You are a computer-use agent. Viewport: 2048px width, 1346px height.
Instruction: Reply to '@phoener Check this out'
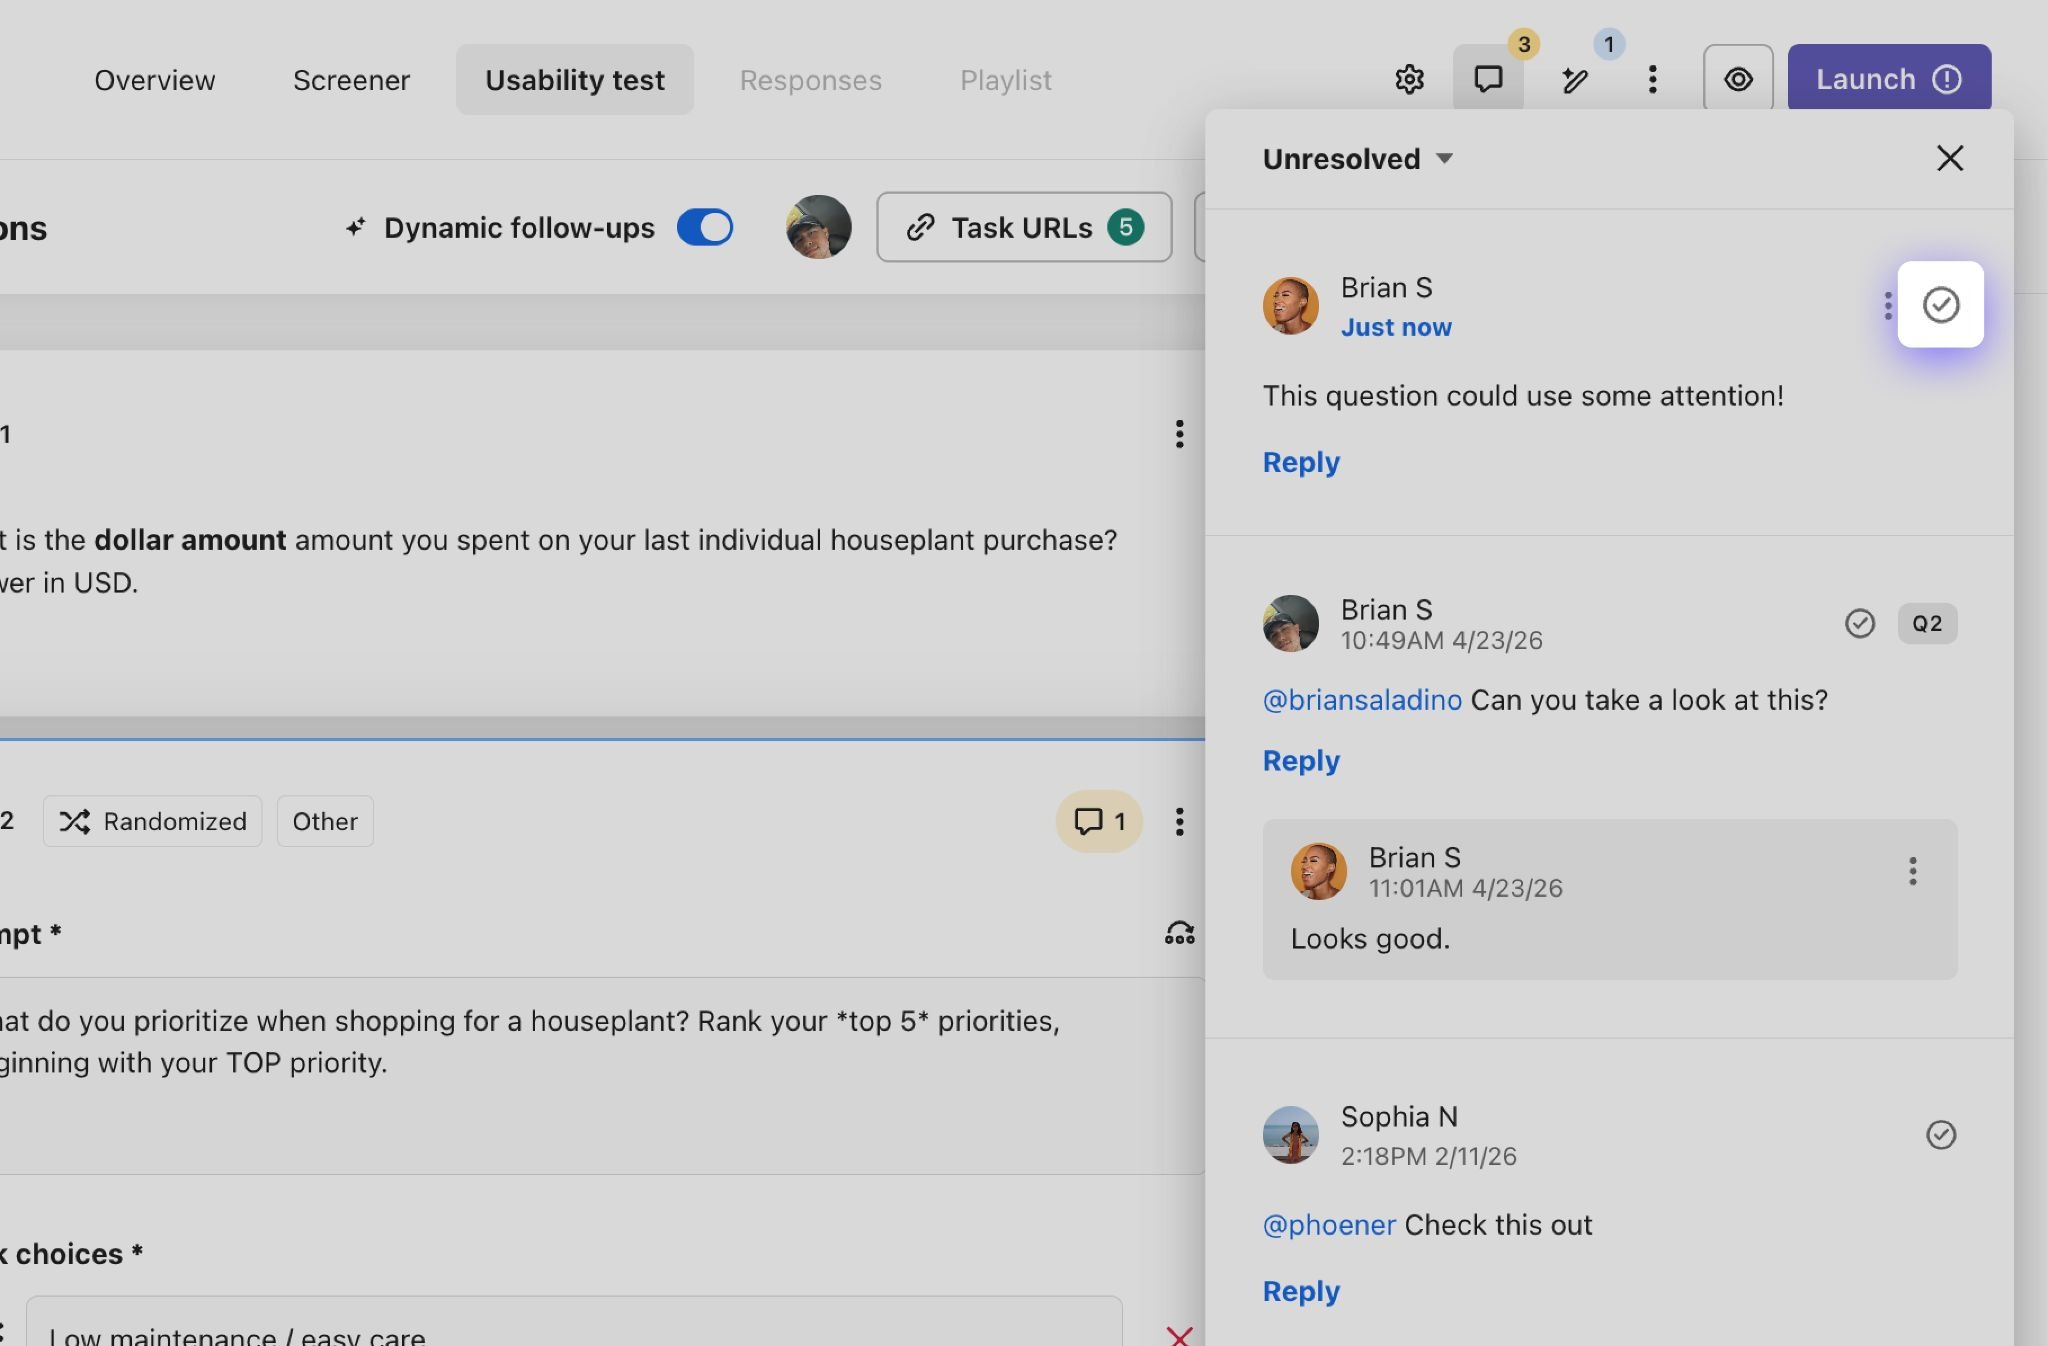coord(1300,1291)
